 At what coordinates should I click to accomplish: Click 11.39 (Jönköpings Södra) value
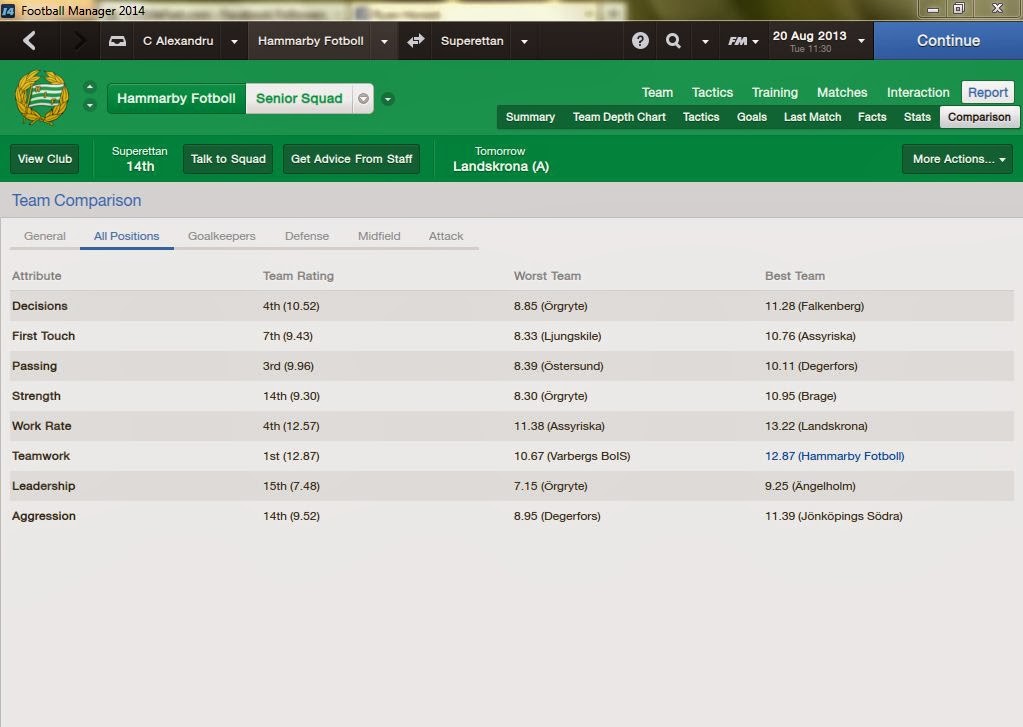click(x=834, y=516)
